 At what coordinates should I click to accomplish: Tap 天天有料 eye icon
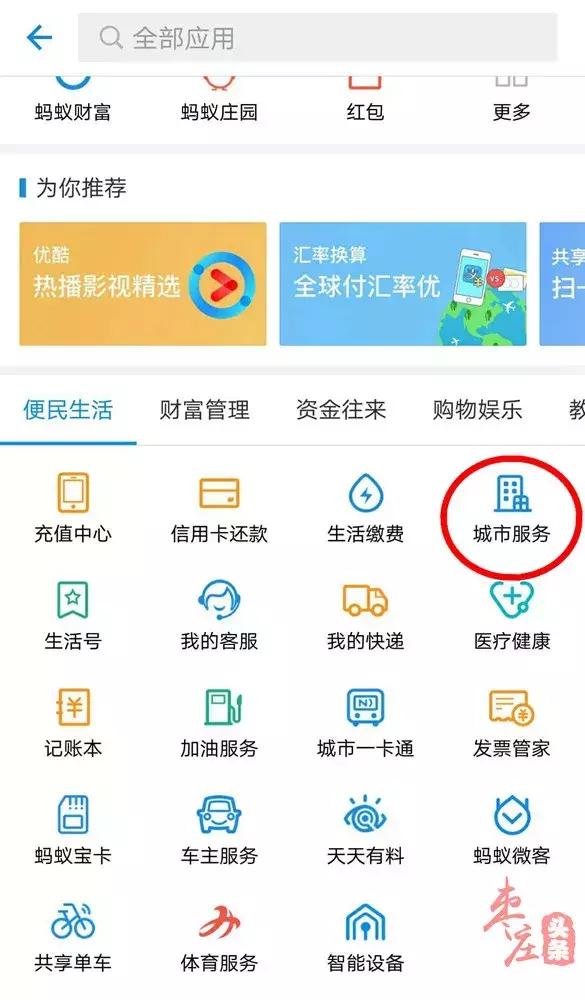366,814
